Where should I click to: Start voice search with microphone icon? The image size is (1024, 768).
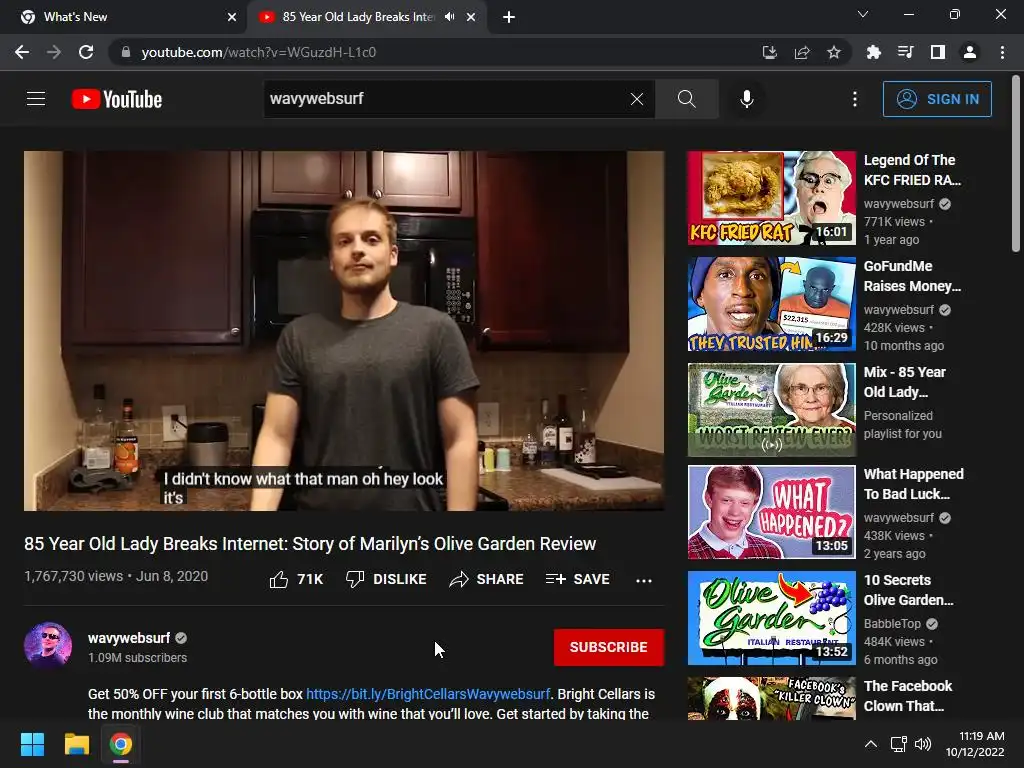[746, 99]
